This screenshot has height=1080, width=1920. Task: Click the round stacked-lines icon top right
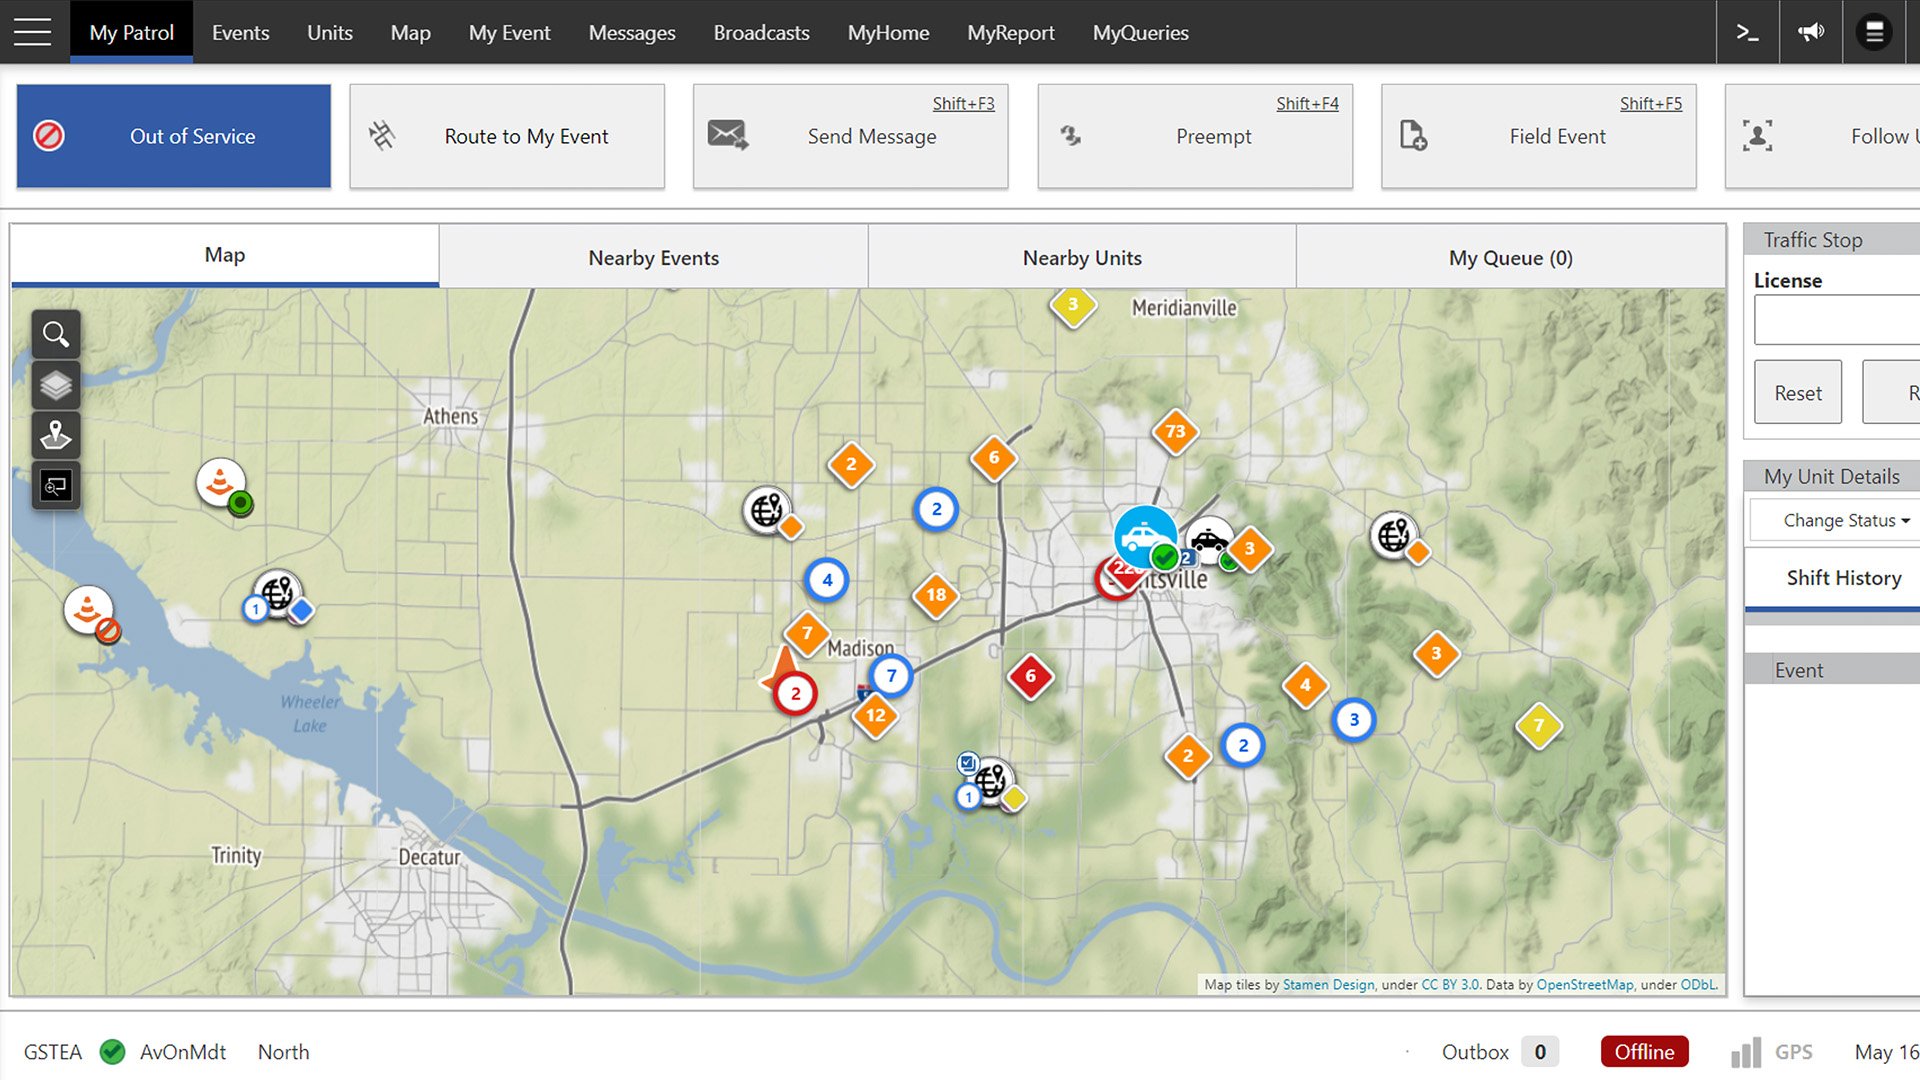point(1874,32)
